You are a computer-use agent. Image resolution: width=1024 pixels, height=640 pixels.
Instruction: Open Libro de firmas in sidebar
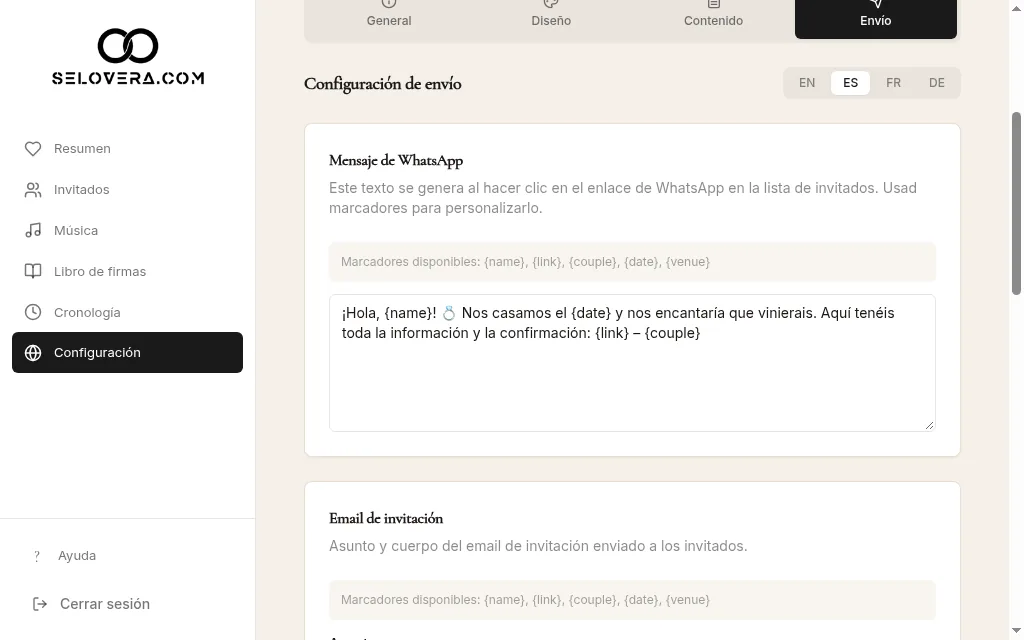coord(127,272)
